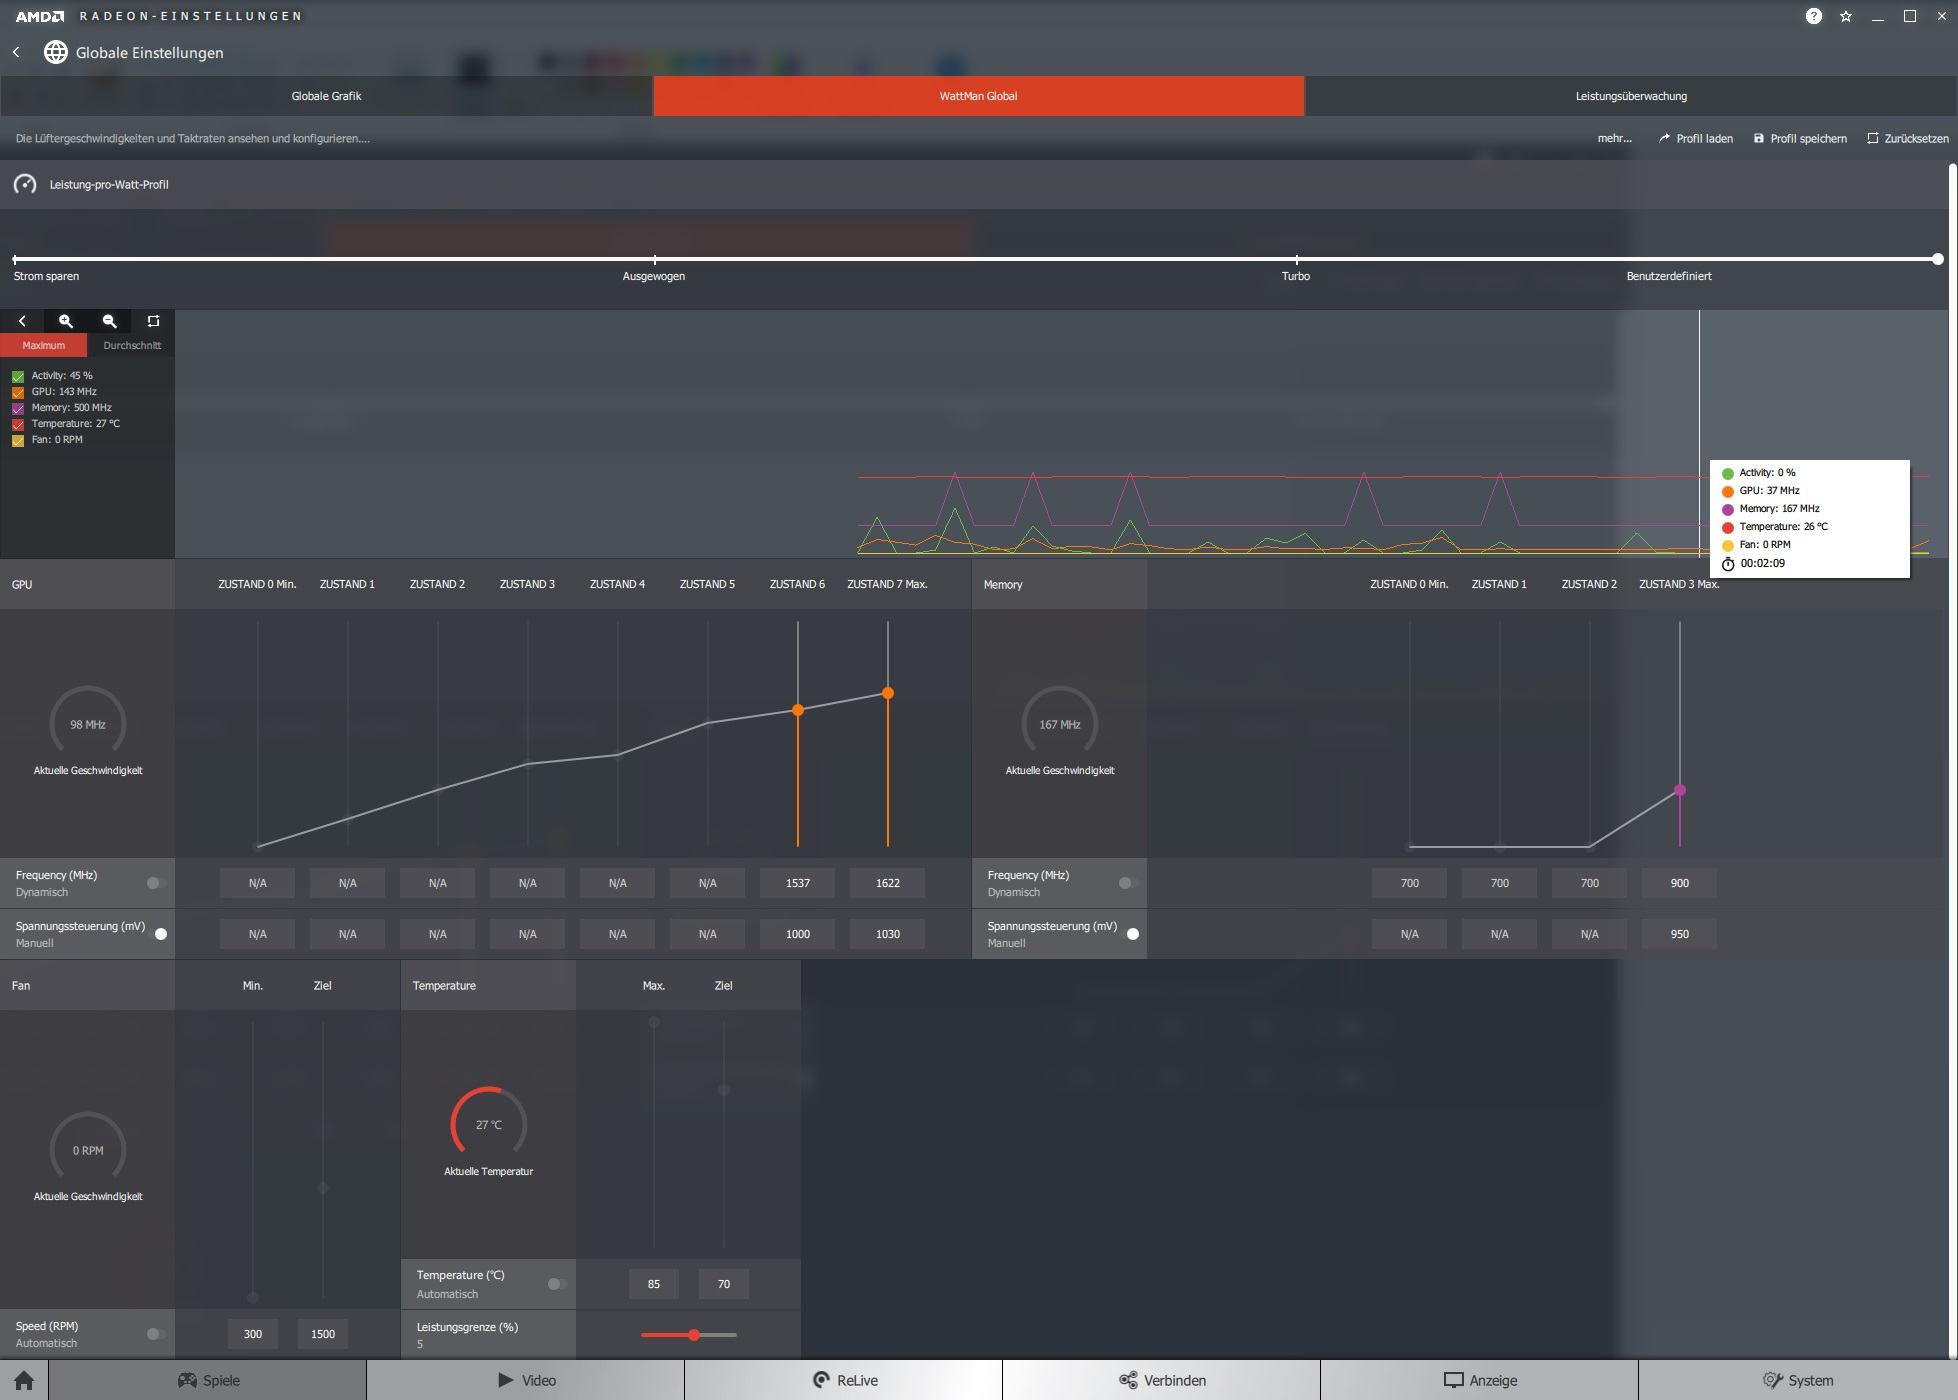Click the GPU Zustand 6 frequency handle
This screenshot has width=1958, height=1400.
798,710
